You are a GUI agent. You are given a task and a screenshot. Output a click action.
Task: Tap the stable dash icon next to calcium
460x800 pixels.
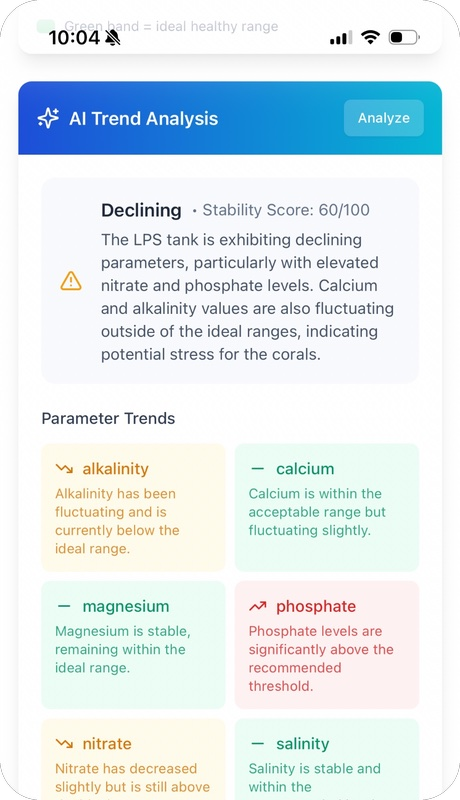click(258, 468)
